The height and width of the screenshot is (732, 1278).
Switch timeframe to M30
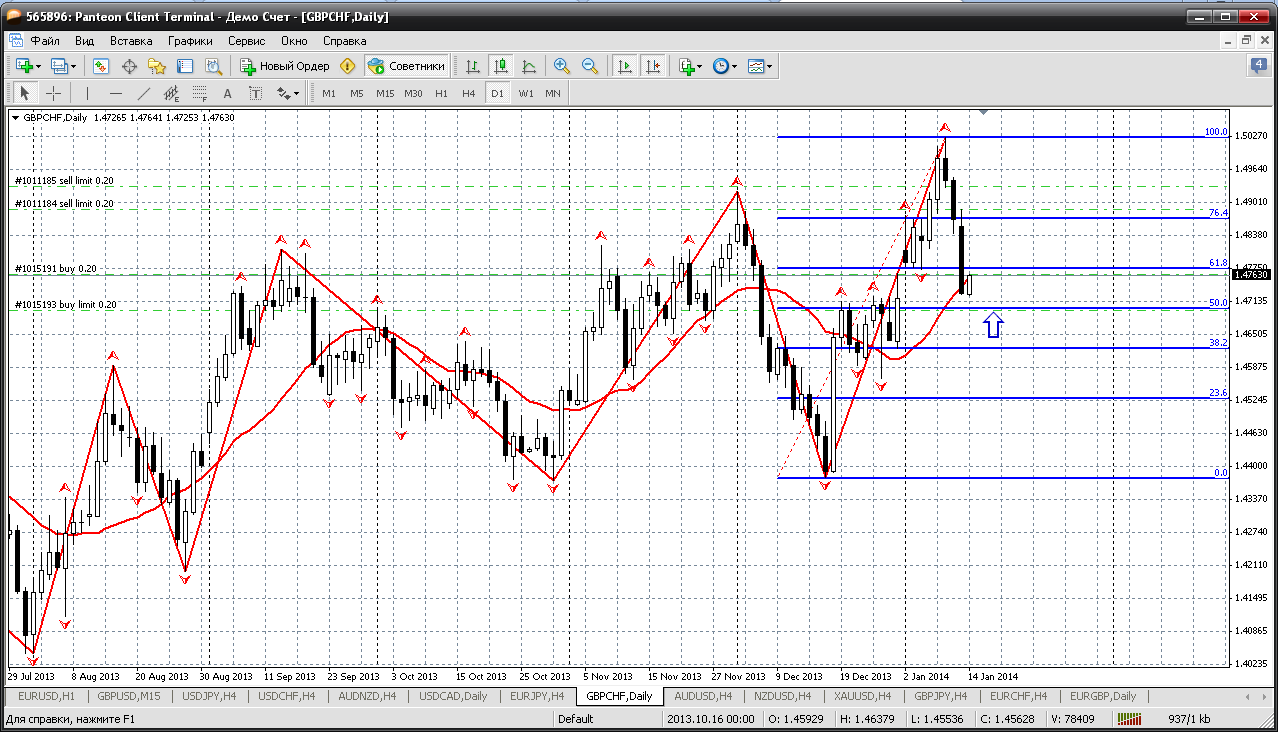[x=413, y=93]
